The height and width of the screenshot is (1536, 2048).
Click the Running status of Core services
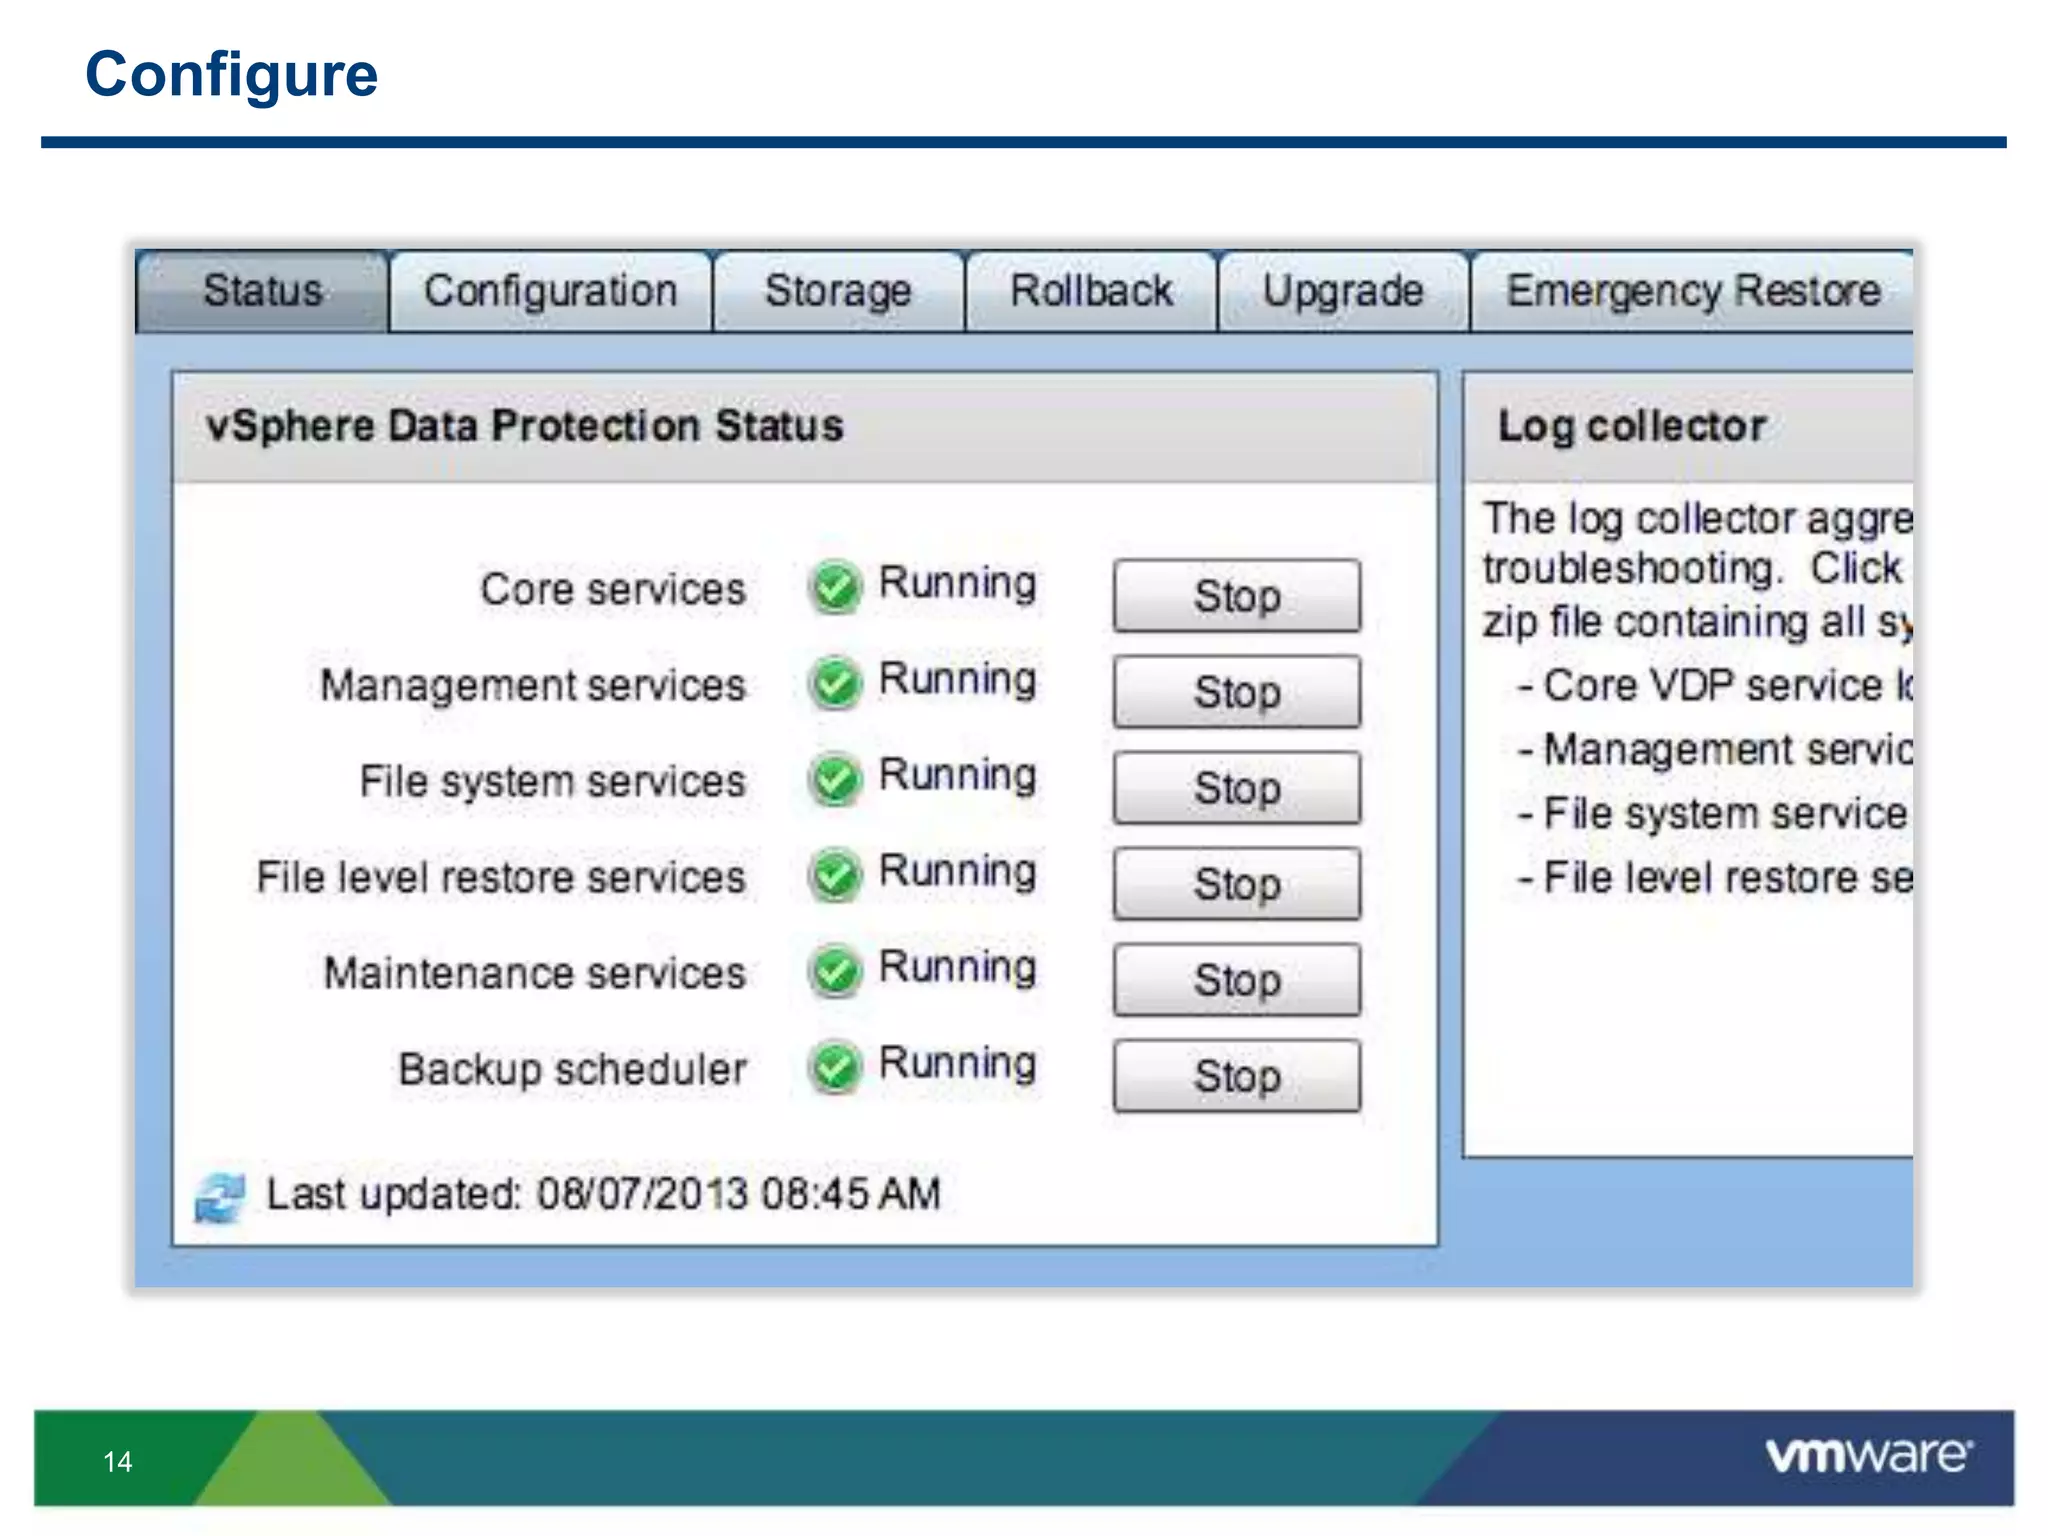[x=957, y=584]
